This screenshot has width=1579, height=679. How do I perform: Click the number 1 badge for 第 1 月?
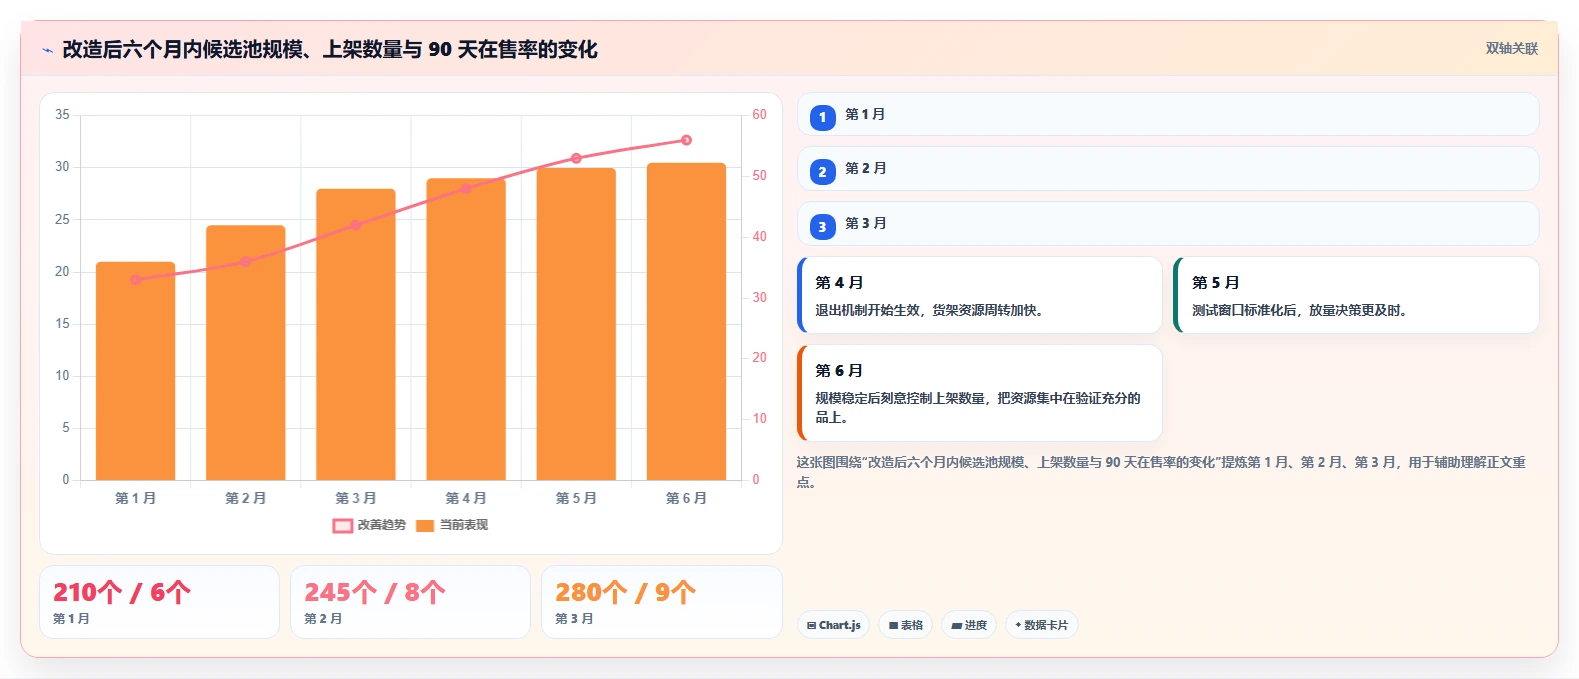click(x=822, y=118)
